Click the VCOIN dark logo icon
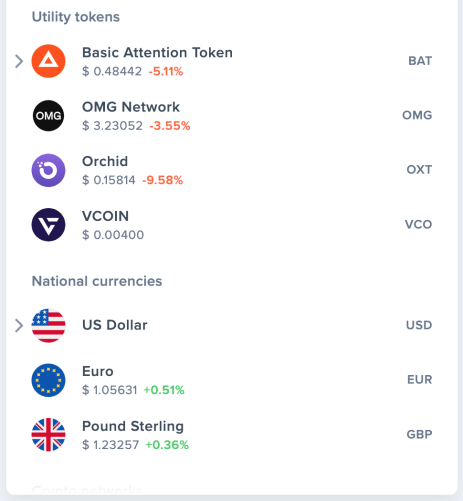Screen dimensions: 463x501 coord(48,225)
